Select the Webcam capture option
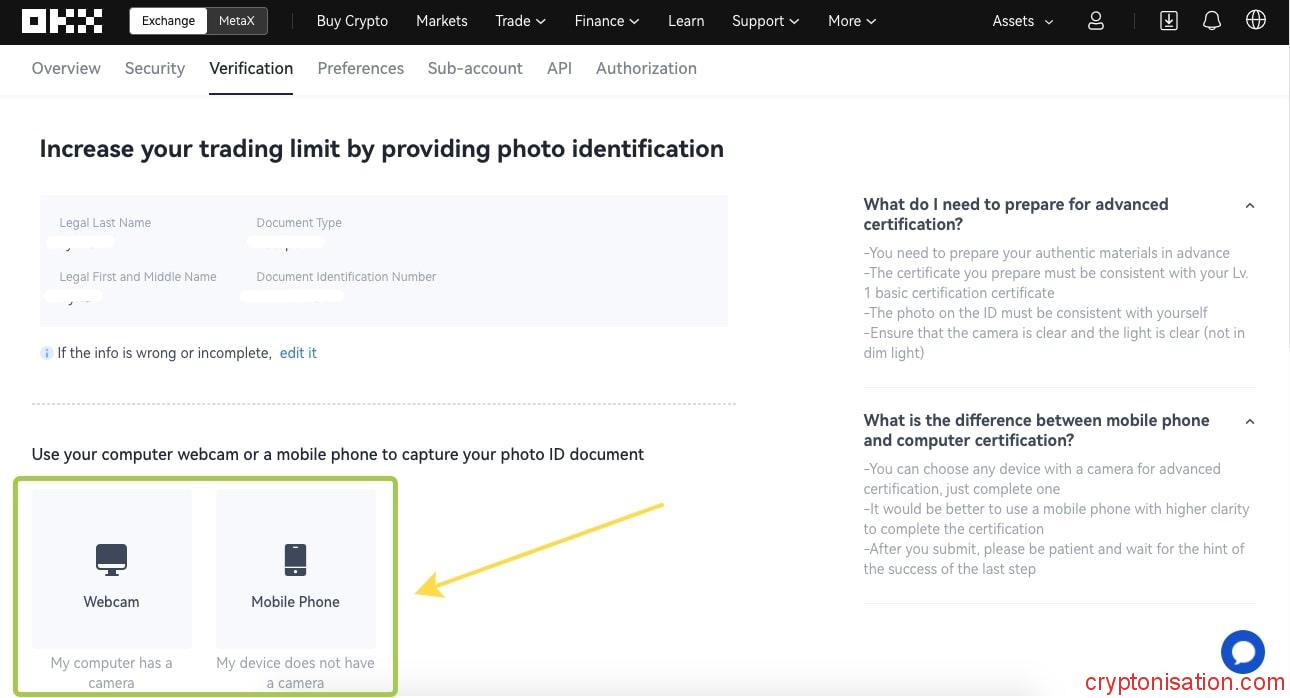1290x698 pixels. pos(111,569)
